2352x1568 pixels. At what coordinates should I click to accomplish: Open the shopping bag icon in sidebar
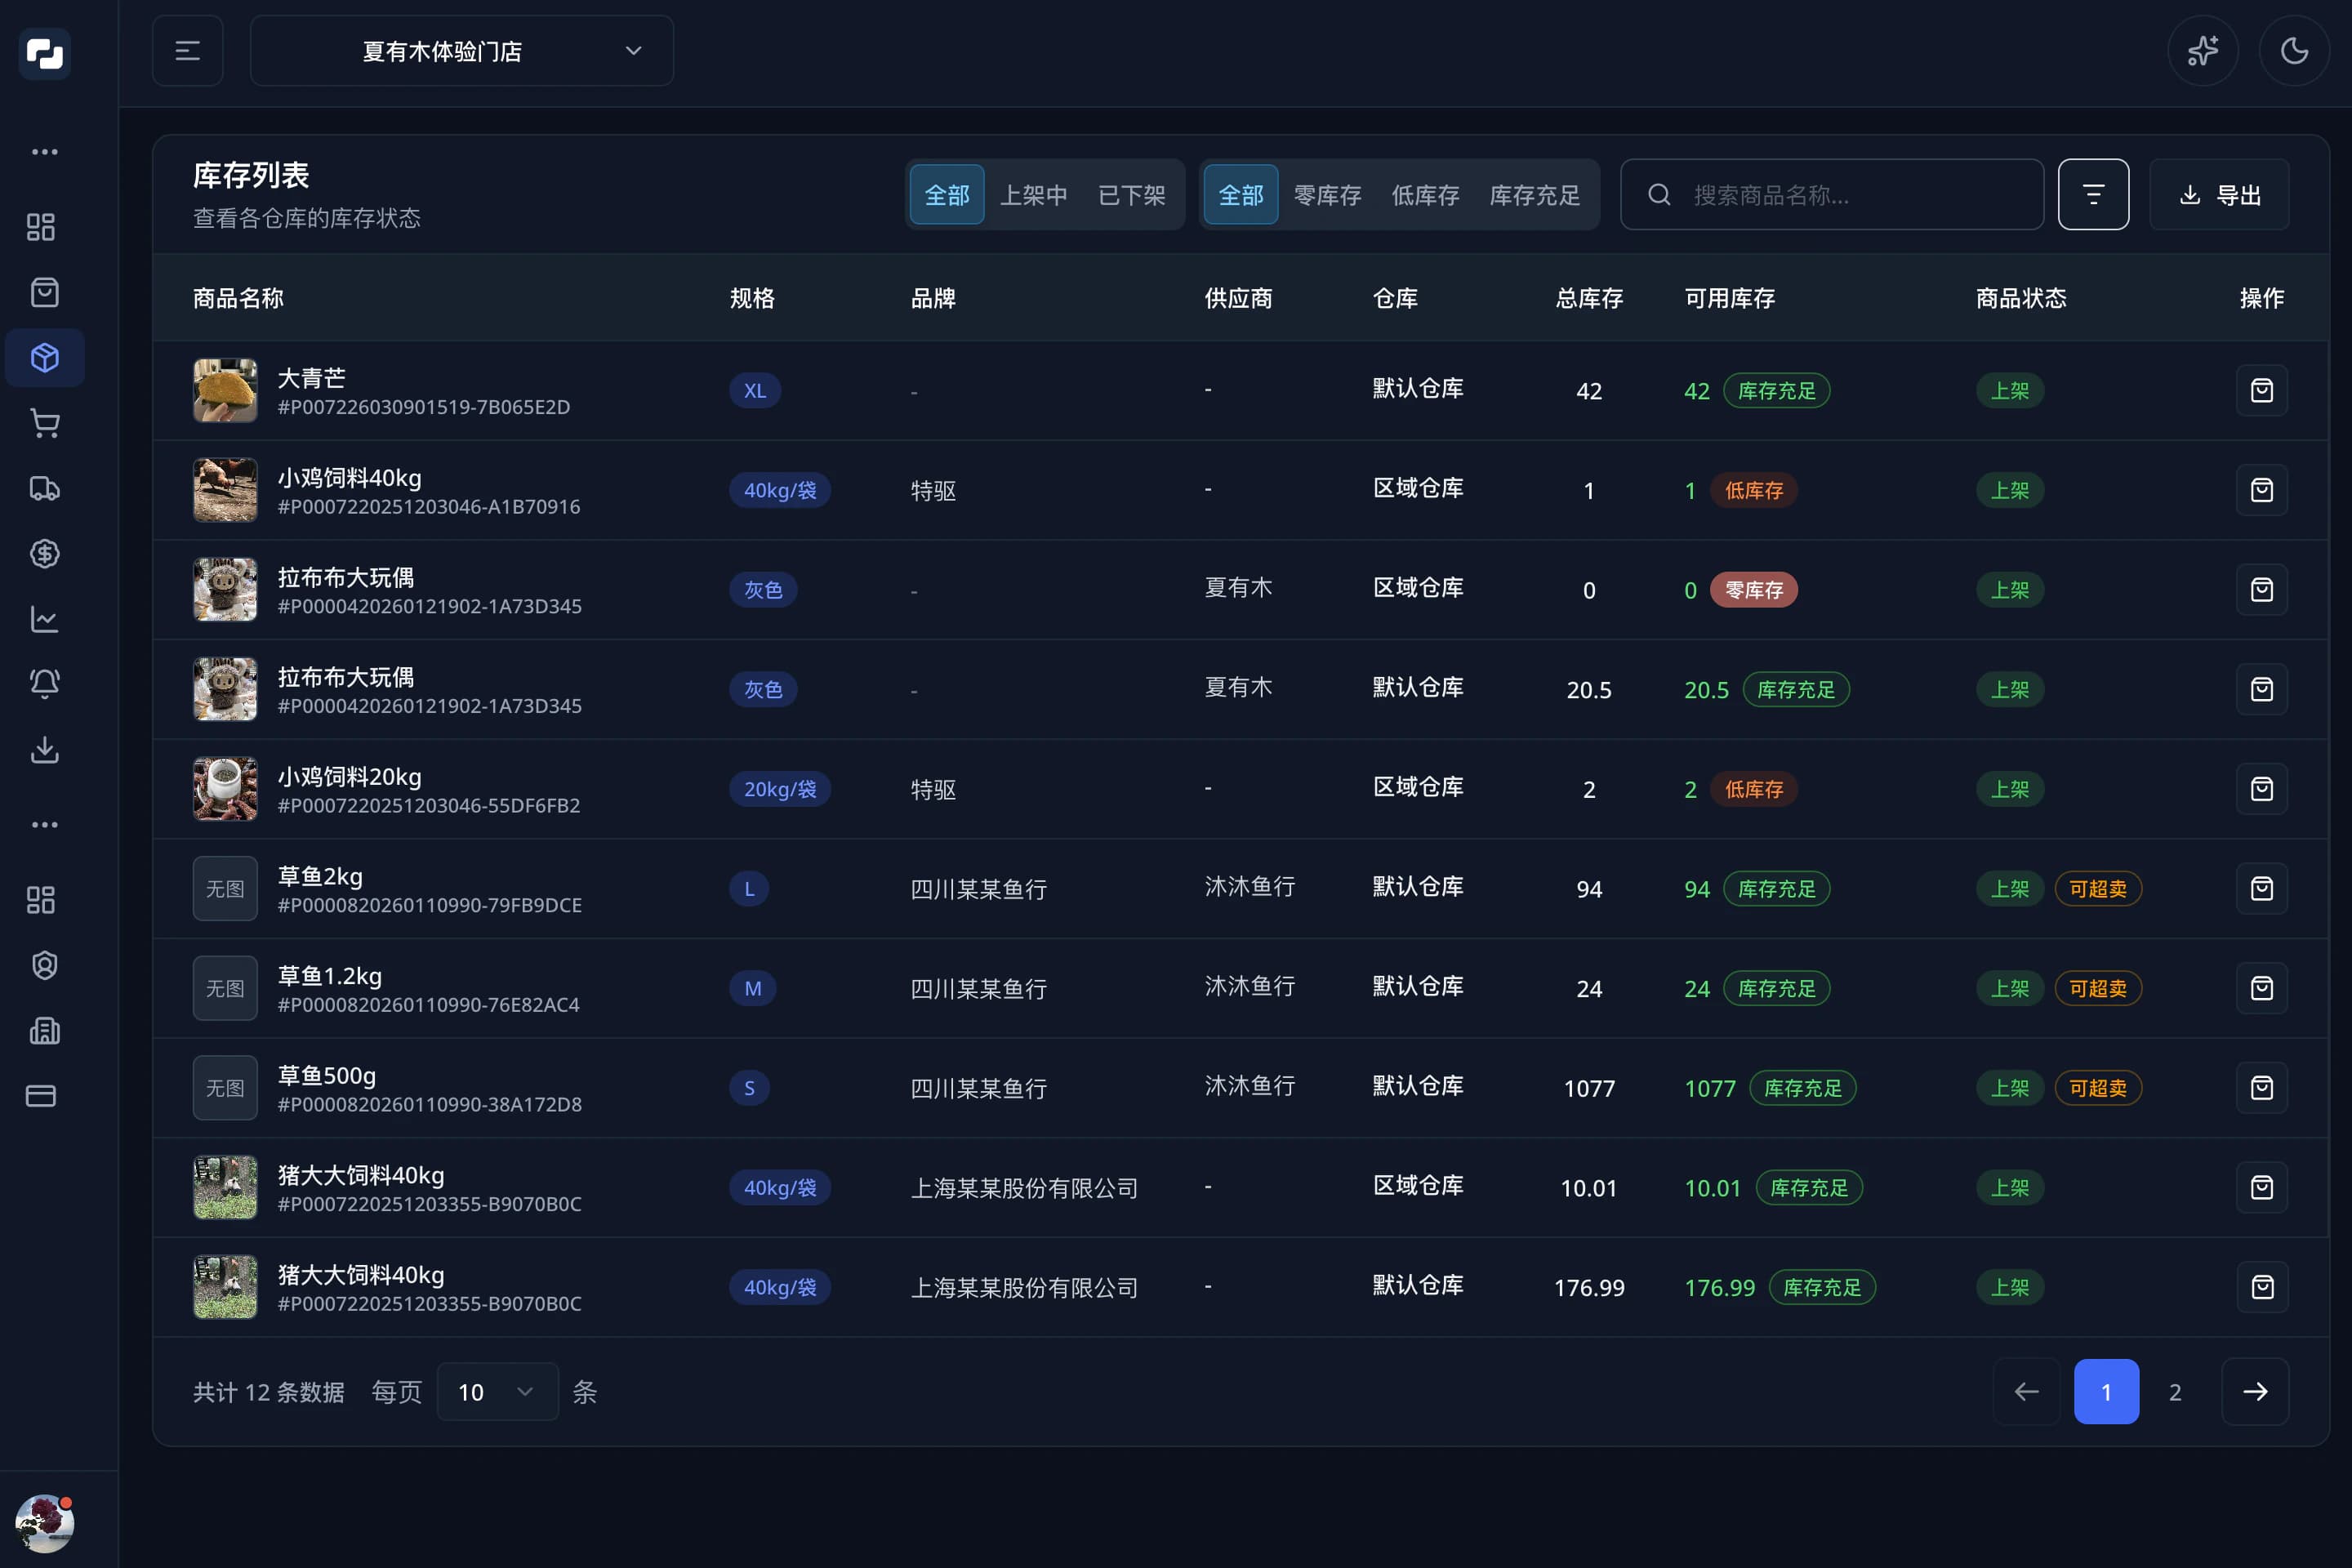pyautogui.click(x=44, y=292)
